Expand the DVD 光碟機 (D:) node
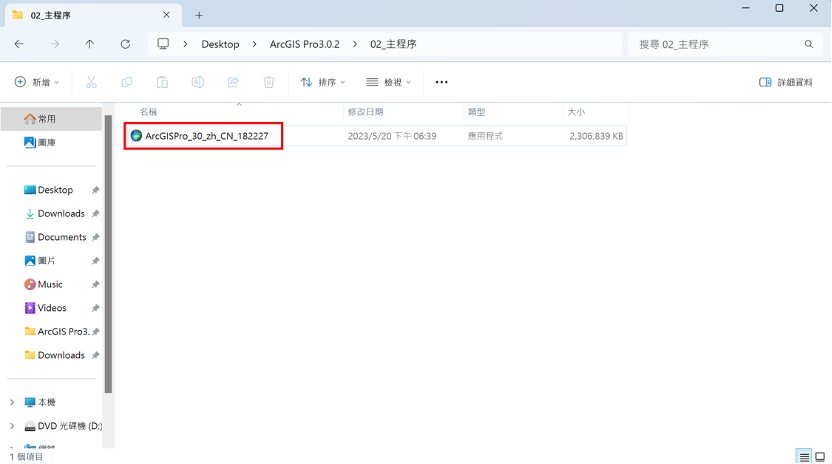832x464 pixels. click(12, 426)
